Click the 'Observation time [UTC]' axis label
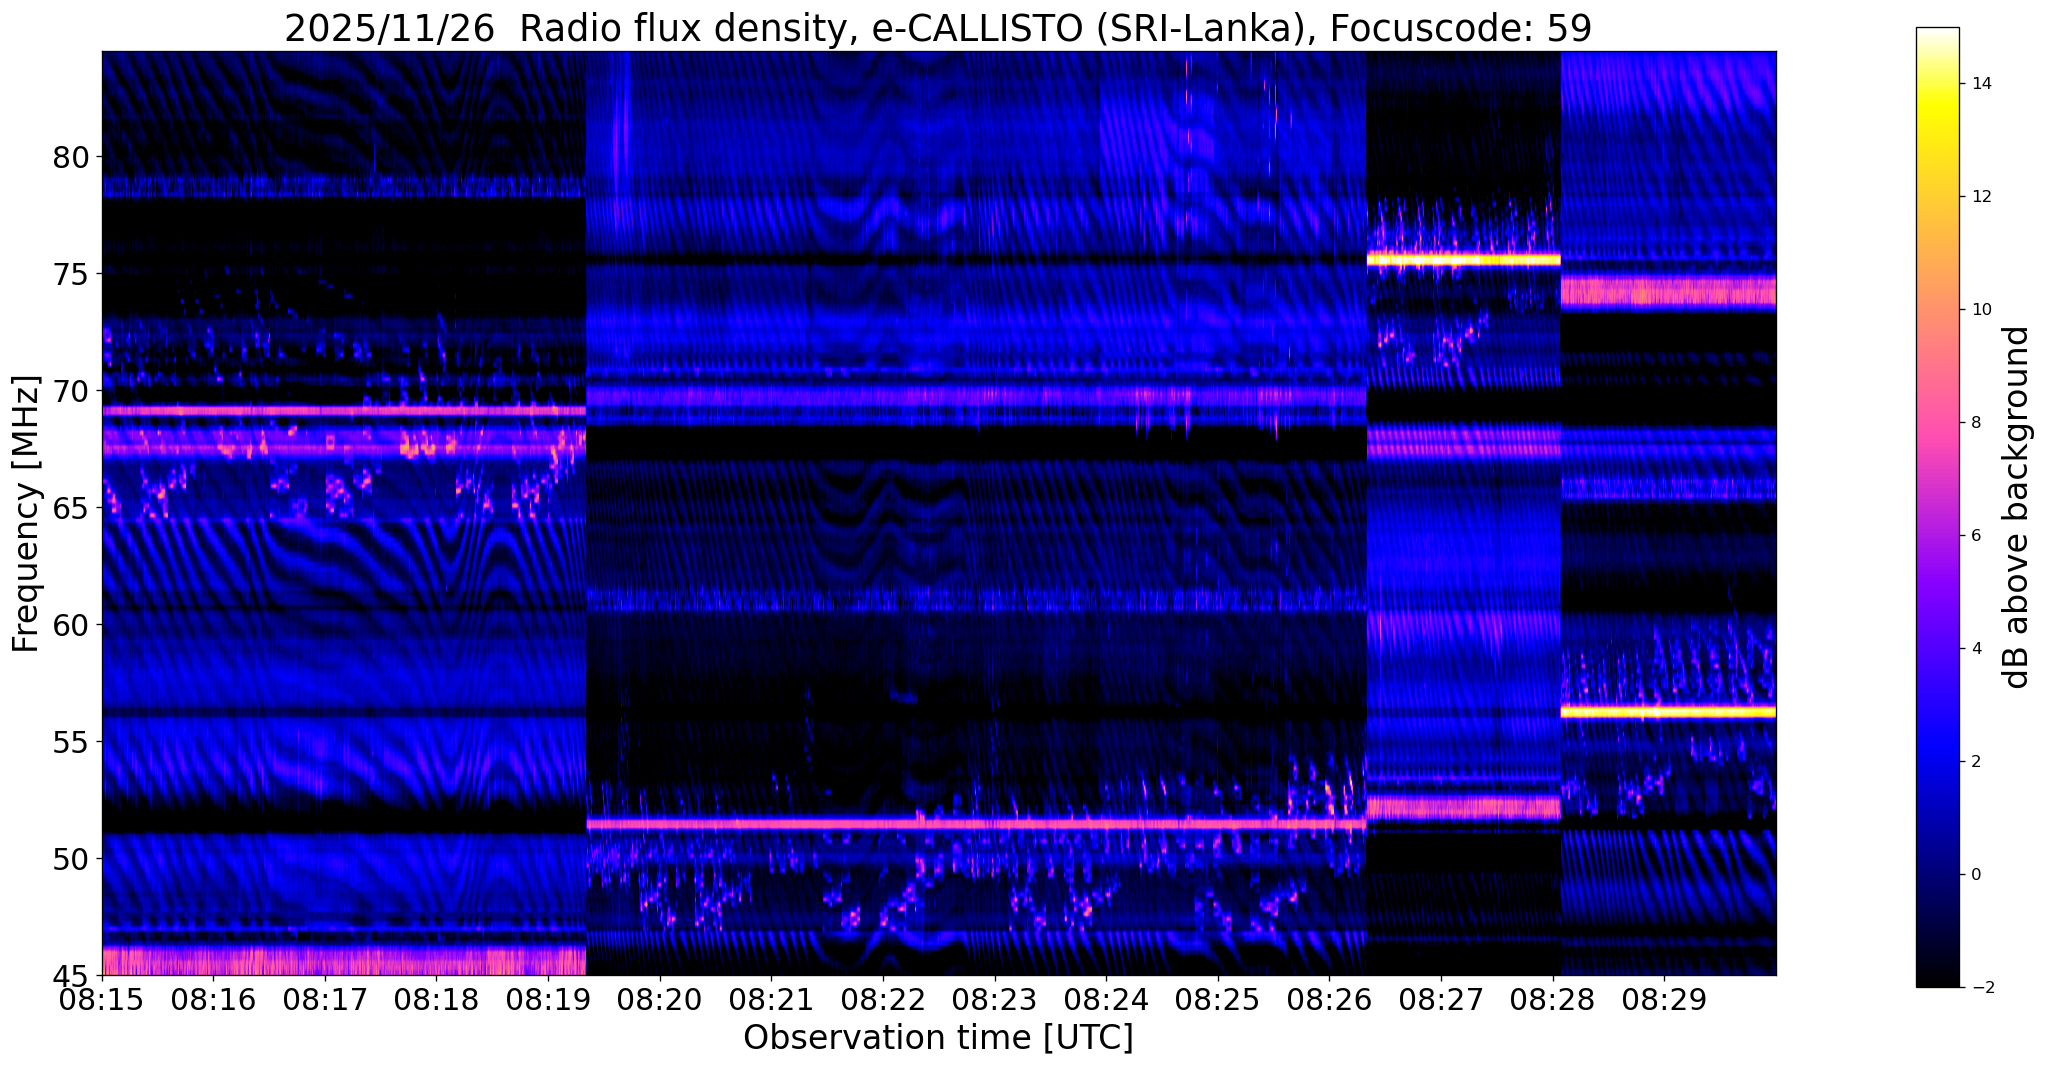2047x1067 pixels. [938, 1038]
